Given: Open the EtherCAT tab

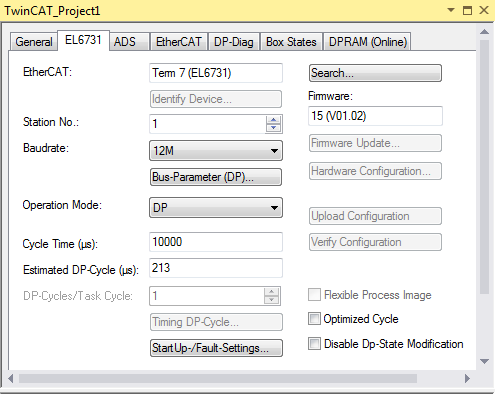Looking at the screenshot, I should 179,42.
